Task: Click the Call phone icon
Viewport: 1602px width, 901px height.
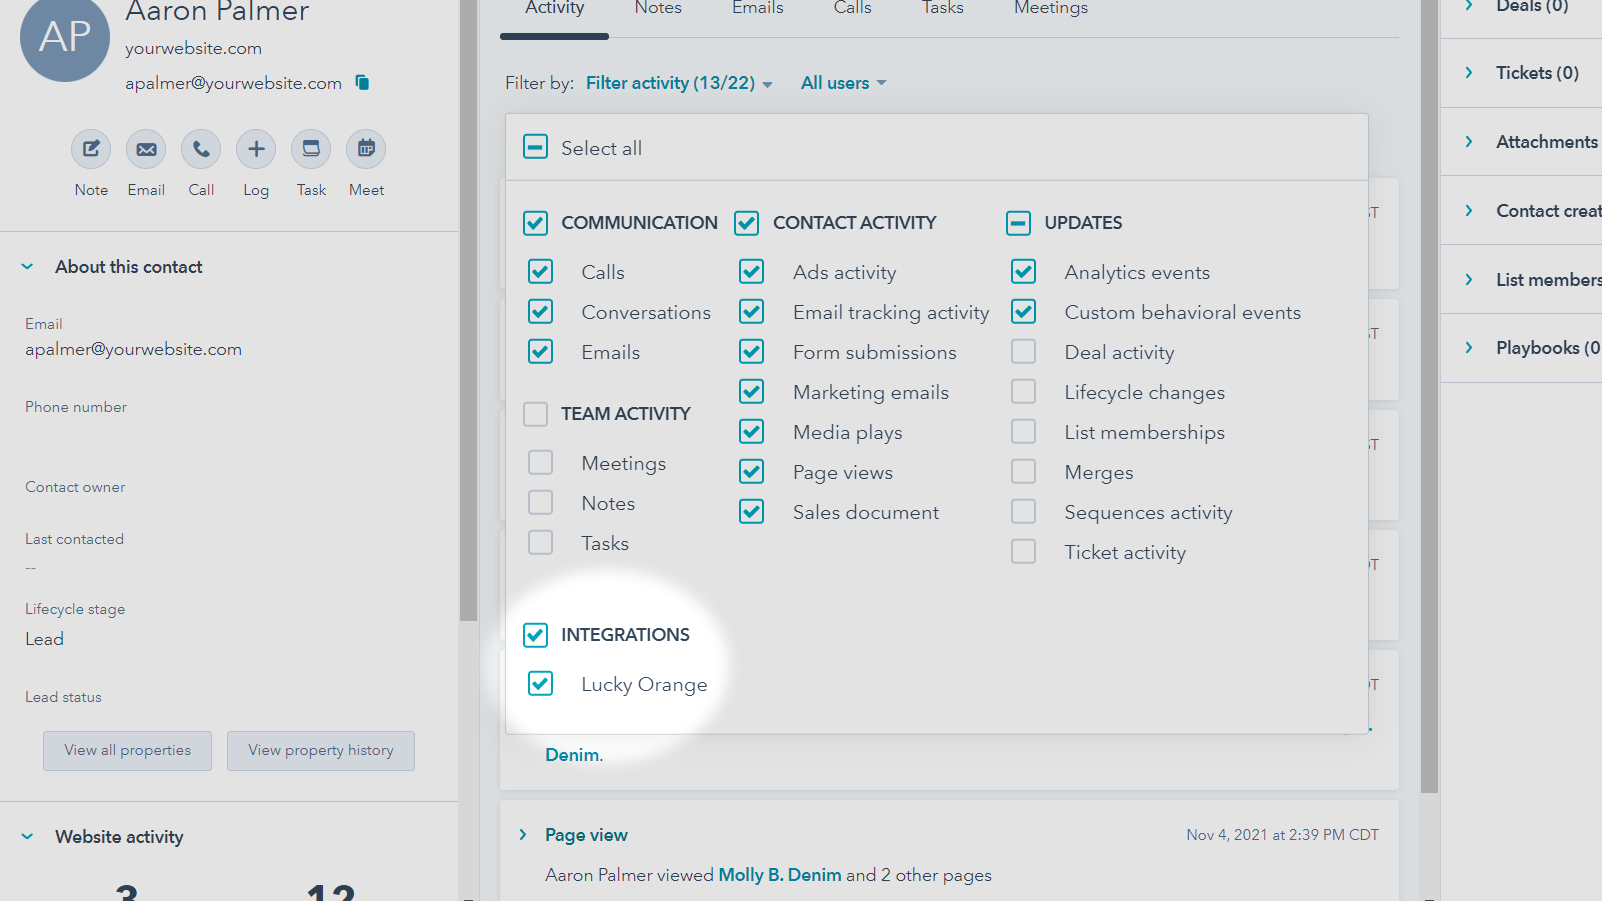Action: (201, 149)
